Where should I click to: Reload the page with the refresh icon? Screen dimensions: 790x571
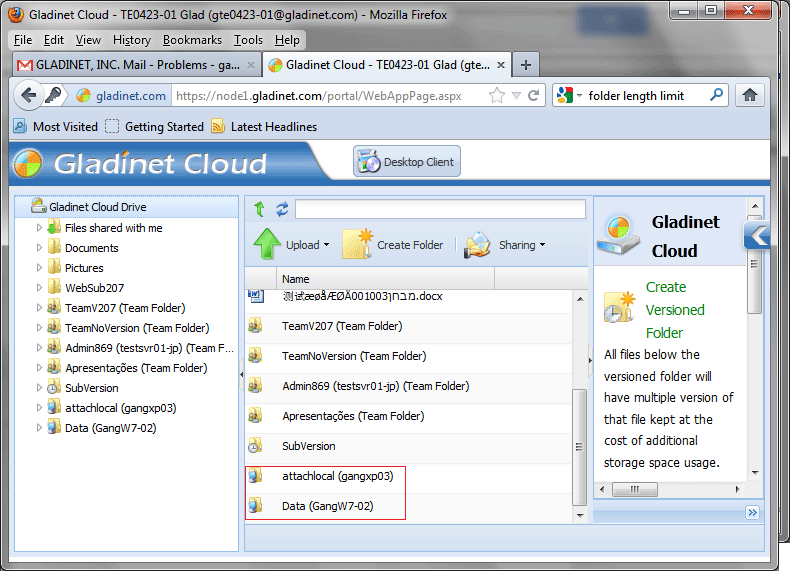[x=533, y=95]
